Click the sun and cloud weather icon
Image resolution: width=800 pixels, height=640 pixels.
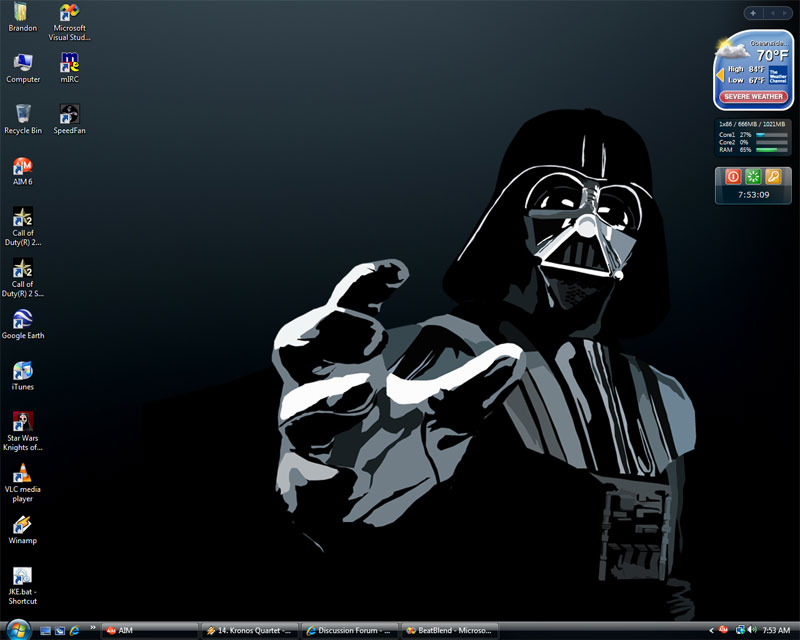pyautogui.click(x=732, y=47)
